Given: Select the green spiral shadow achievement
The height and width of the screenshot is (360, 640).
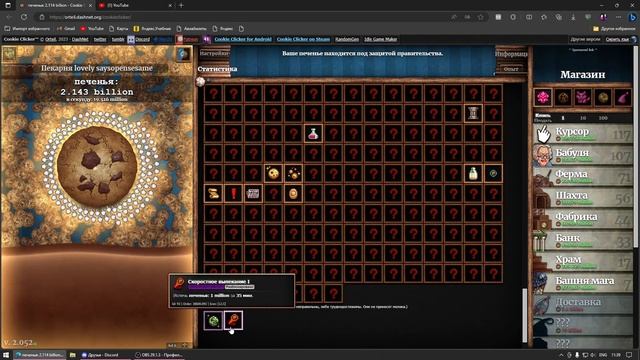Looking at the screenshot, I should click(x=213, y=320).
